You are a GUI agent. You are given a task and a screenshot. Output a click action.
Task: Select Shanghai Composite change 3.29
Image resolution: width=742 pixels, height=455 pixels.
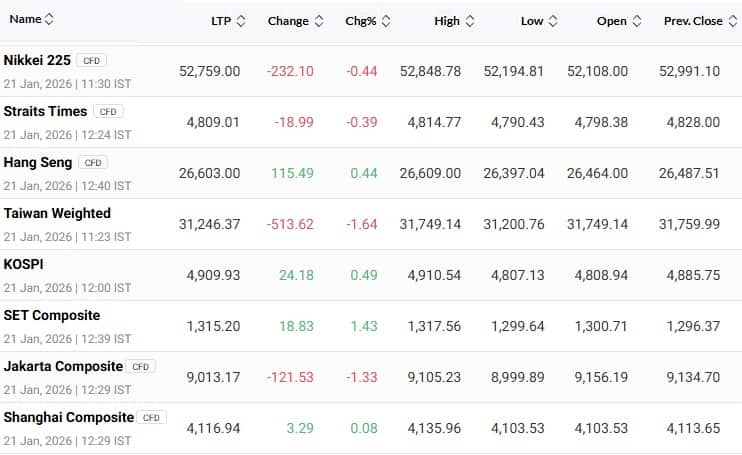tap(300, 429)
